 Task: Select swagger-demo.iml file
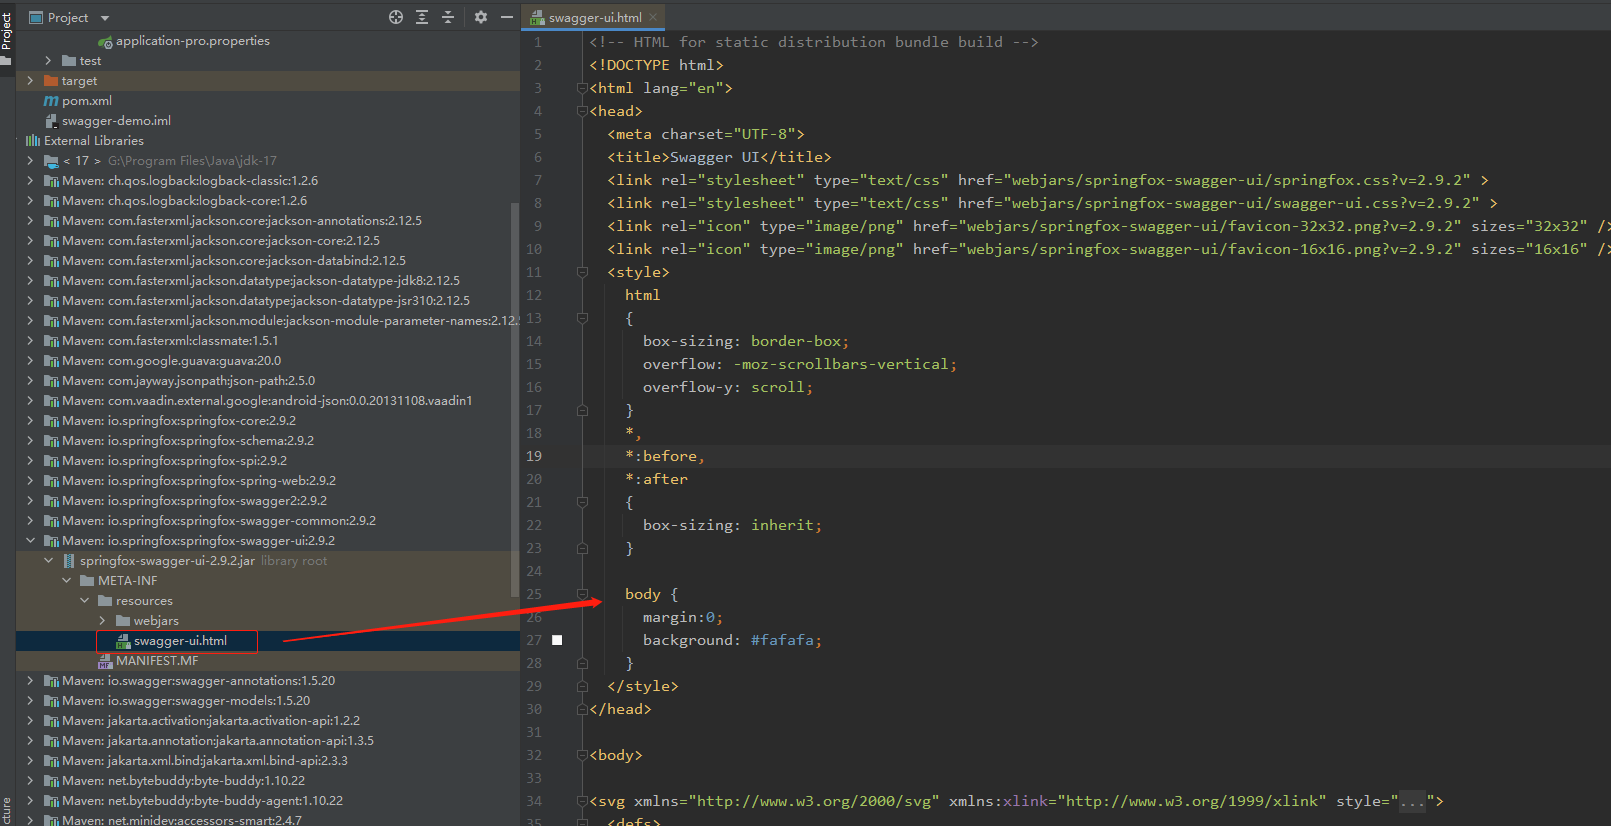116,121
